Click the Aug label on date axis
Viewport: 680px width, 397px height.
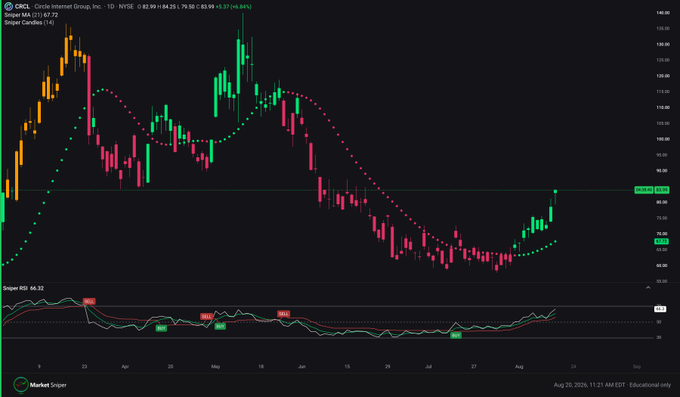[519, 367]
